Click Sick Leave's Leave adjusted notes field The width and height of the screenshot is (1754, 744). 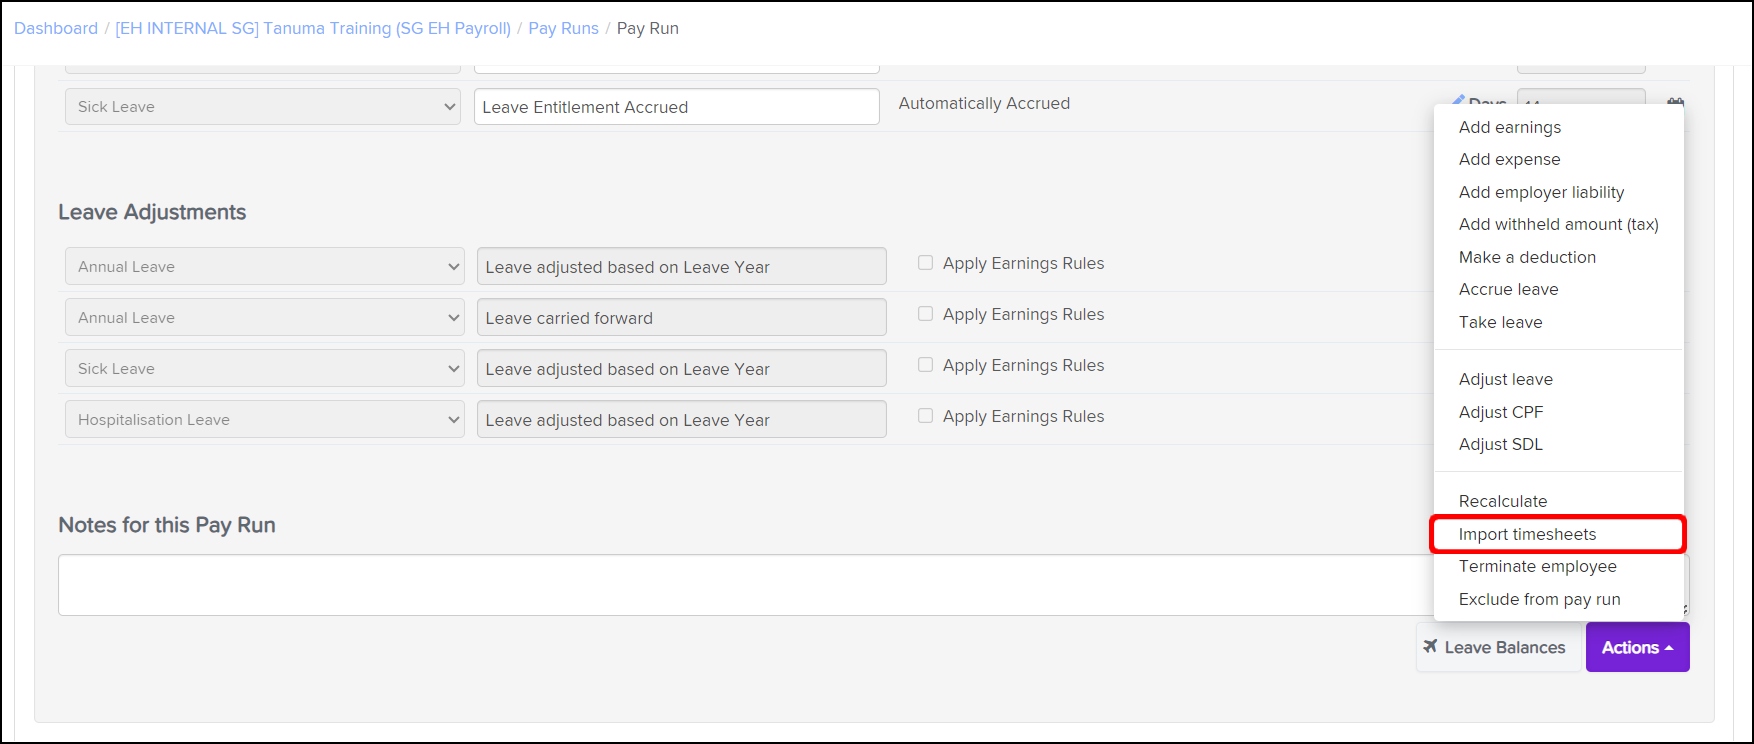tap(681, 368)
